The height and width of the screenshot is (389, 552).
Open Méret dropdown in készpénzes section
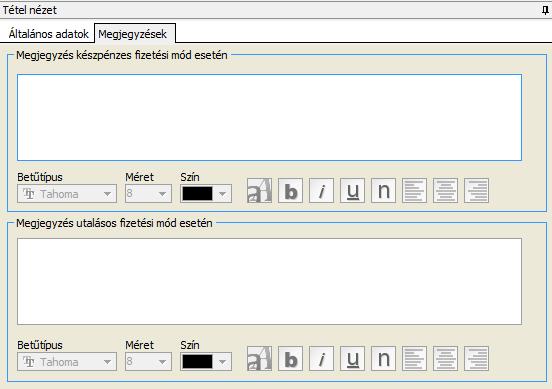pos(148,194)
